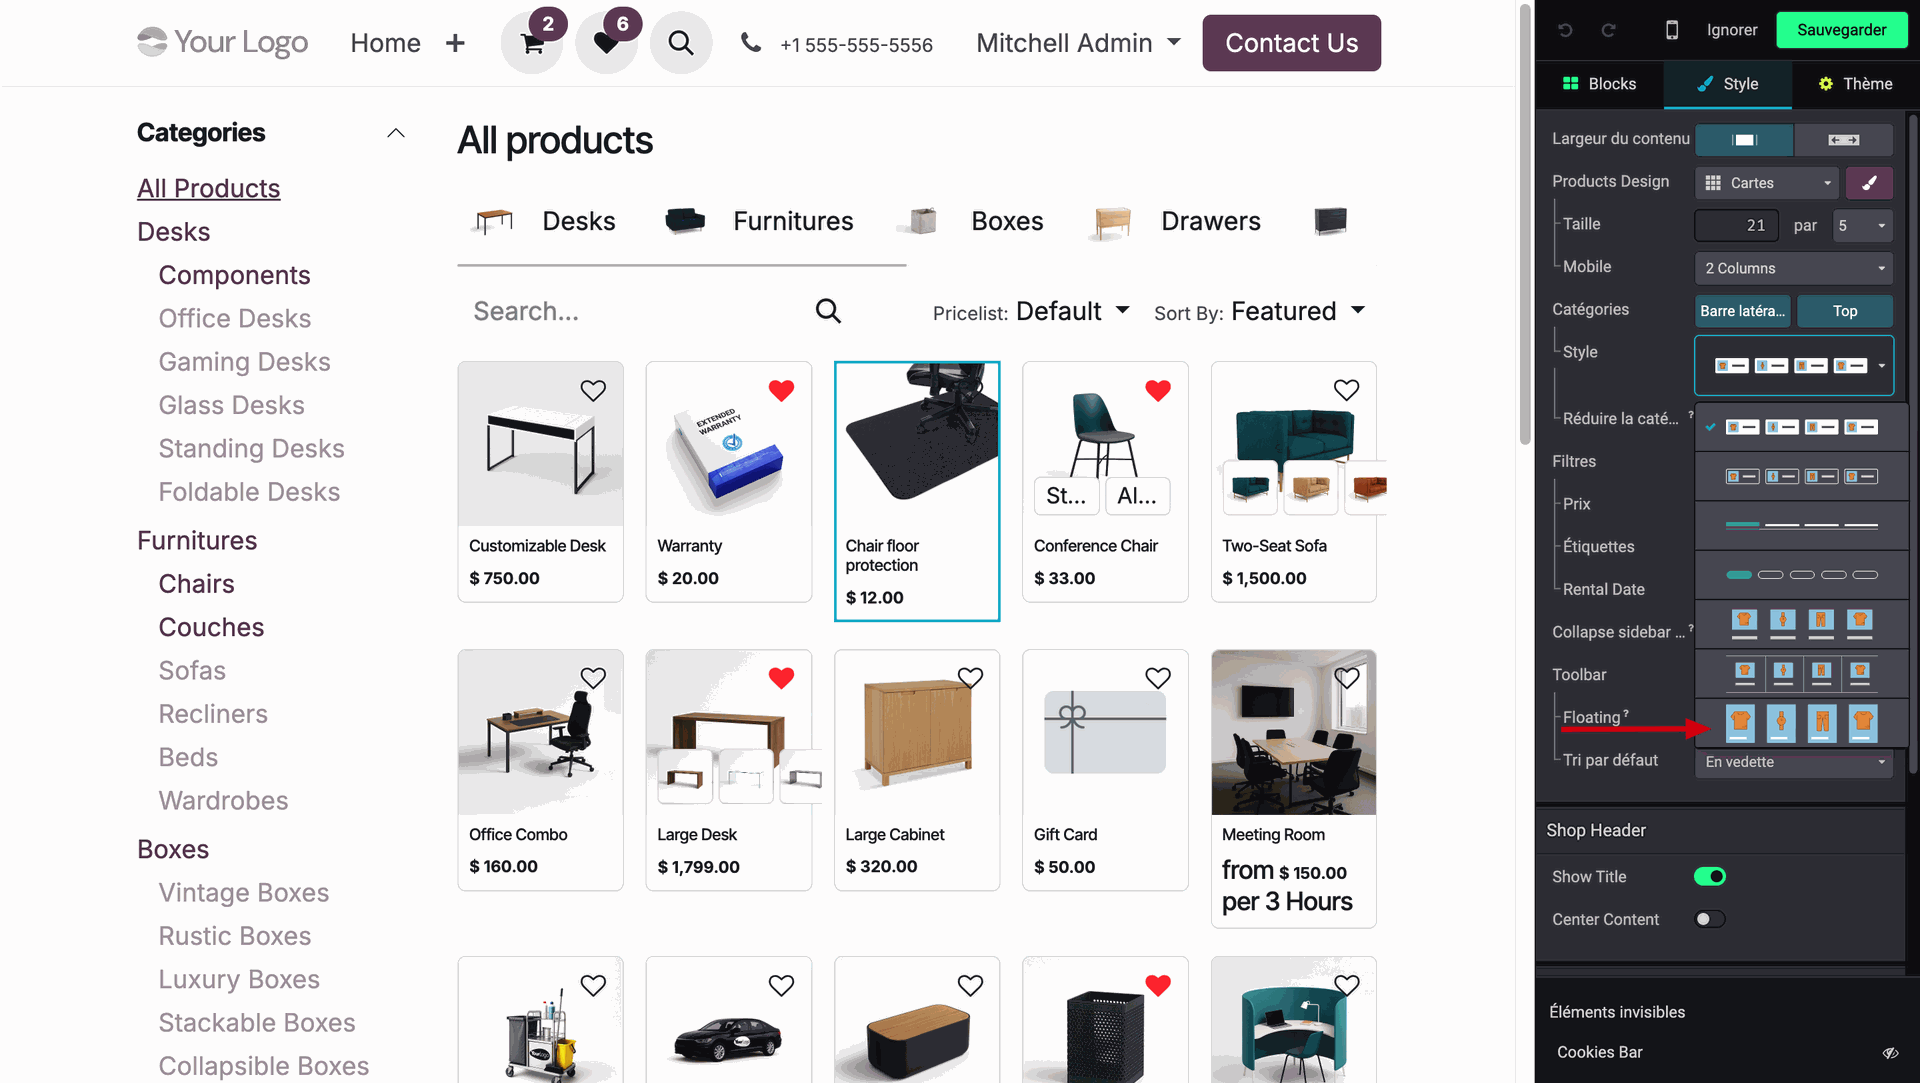Collapse the Categories sidebar chevron
This screenshot has height=1083, width=1920.
[x=396, y=133]
